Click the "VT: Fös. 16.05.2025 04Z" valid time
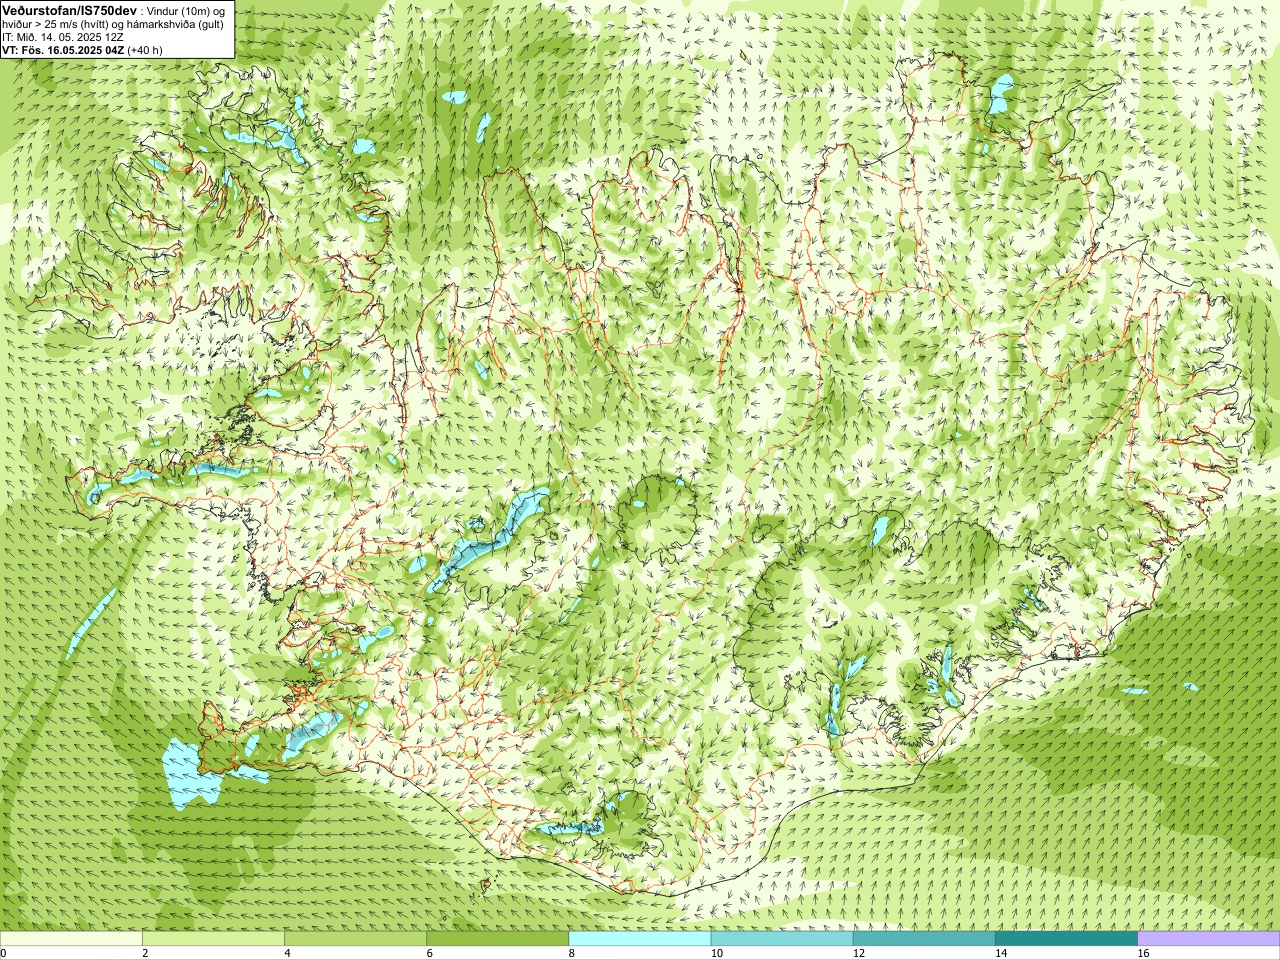Viewport: 1280px width, 960px height. (x=64, y=49)
